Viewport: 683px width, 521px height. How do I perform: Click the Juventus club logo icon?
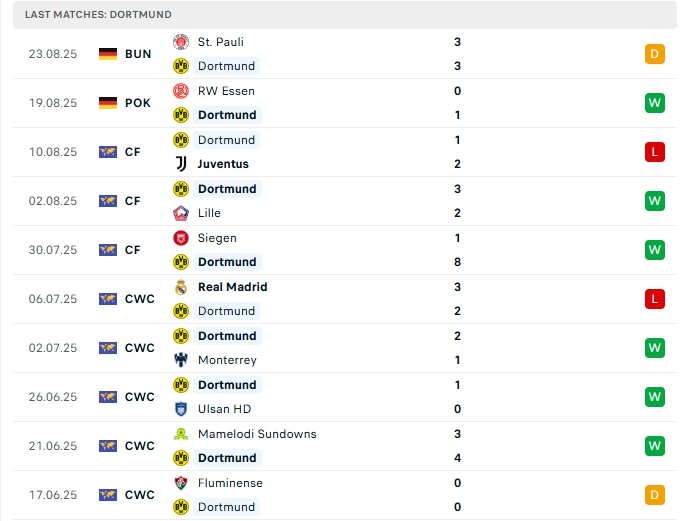pos(181,164)
